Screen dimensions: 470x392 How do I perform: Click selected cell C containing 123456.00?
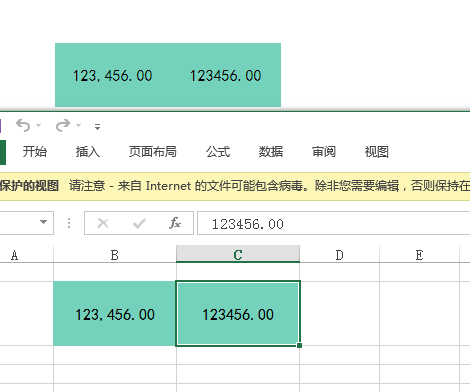click(238, 314)
